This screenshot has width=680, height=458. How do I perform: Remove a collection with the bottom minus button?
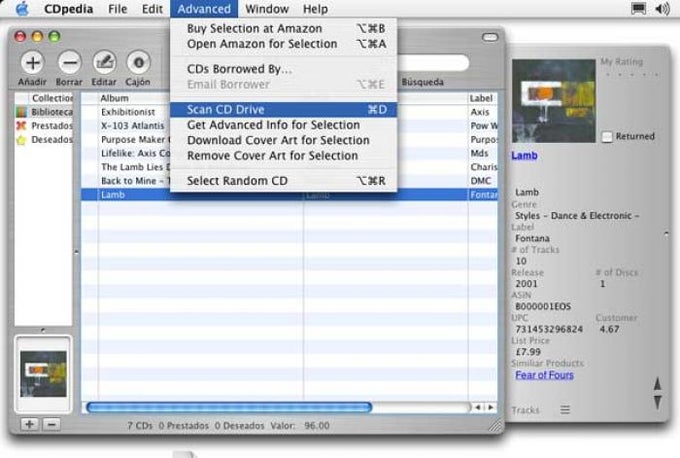click(51, 424)
